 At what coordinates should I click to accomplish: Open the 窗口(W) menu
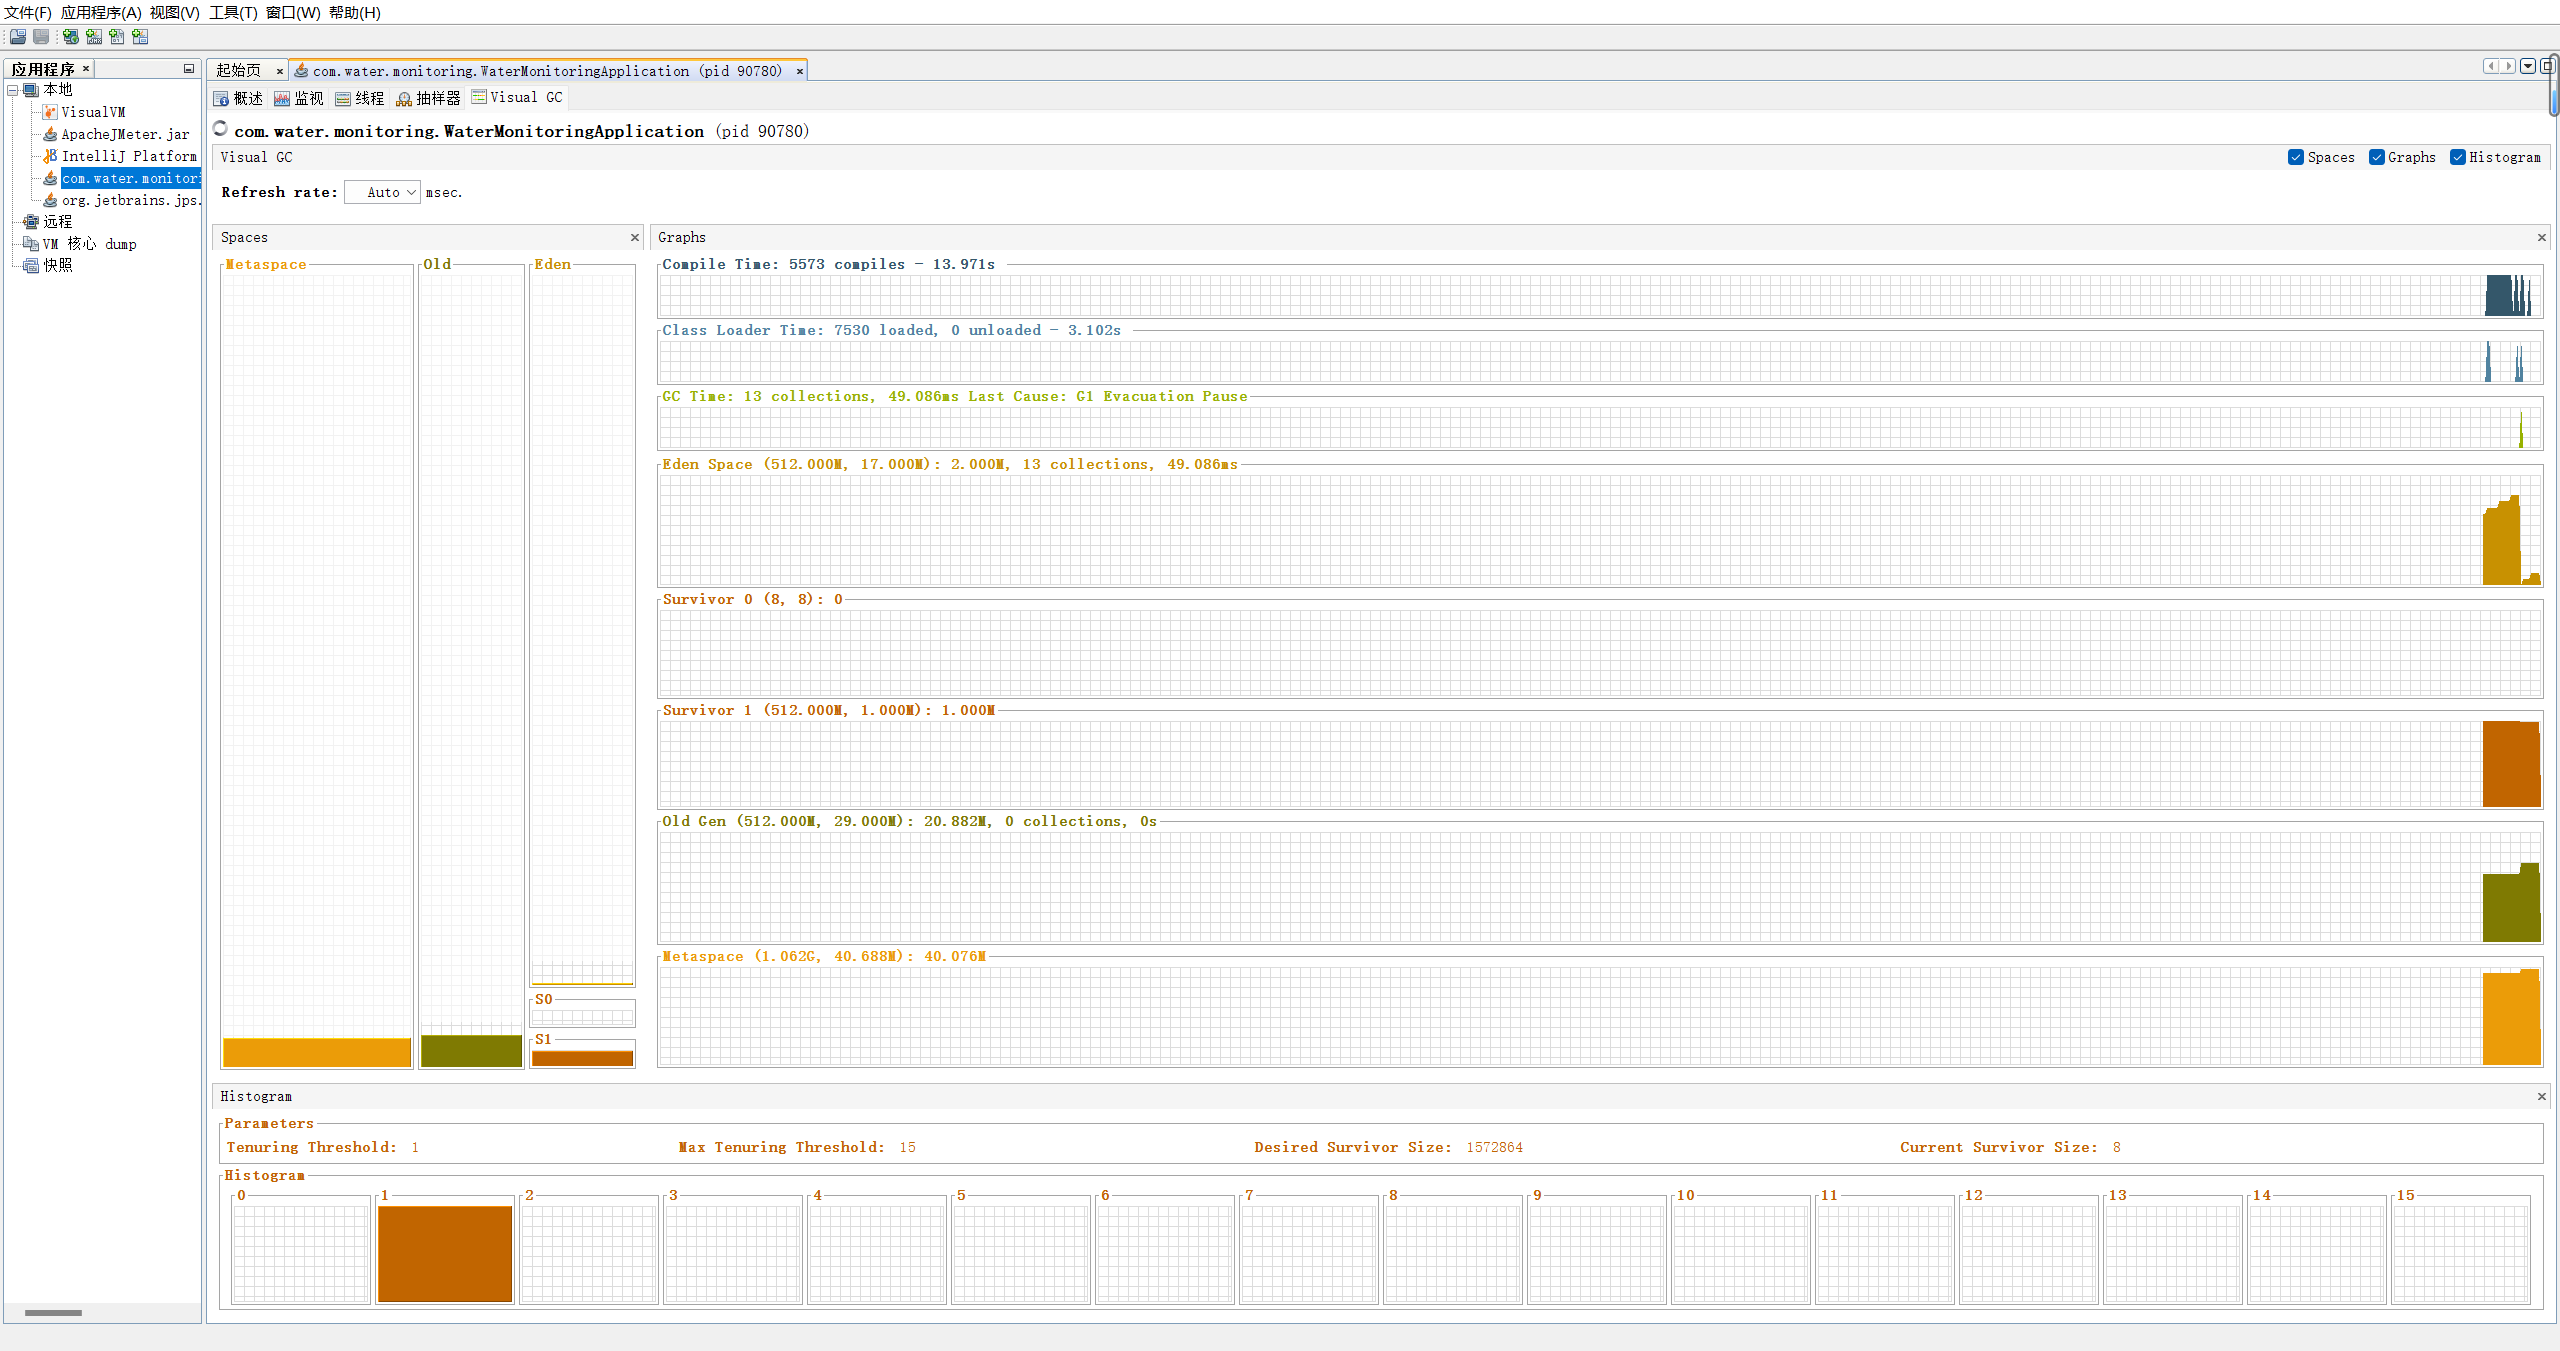pos(293,13)
